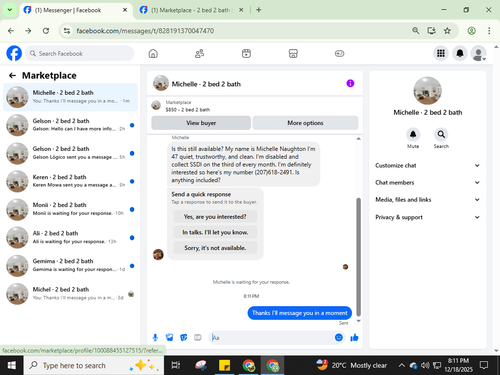This screenshot has width=500, height=375.
Task: Send quick reply In talks. I'll let you know.
Action: 215,232
